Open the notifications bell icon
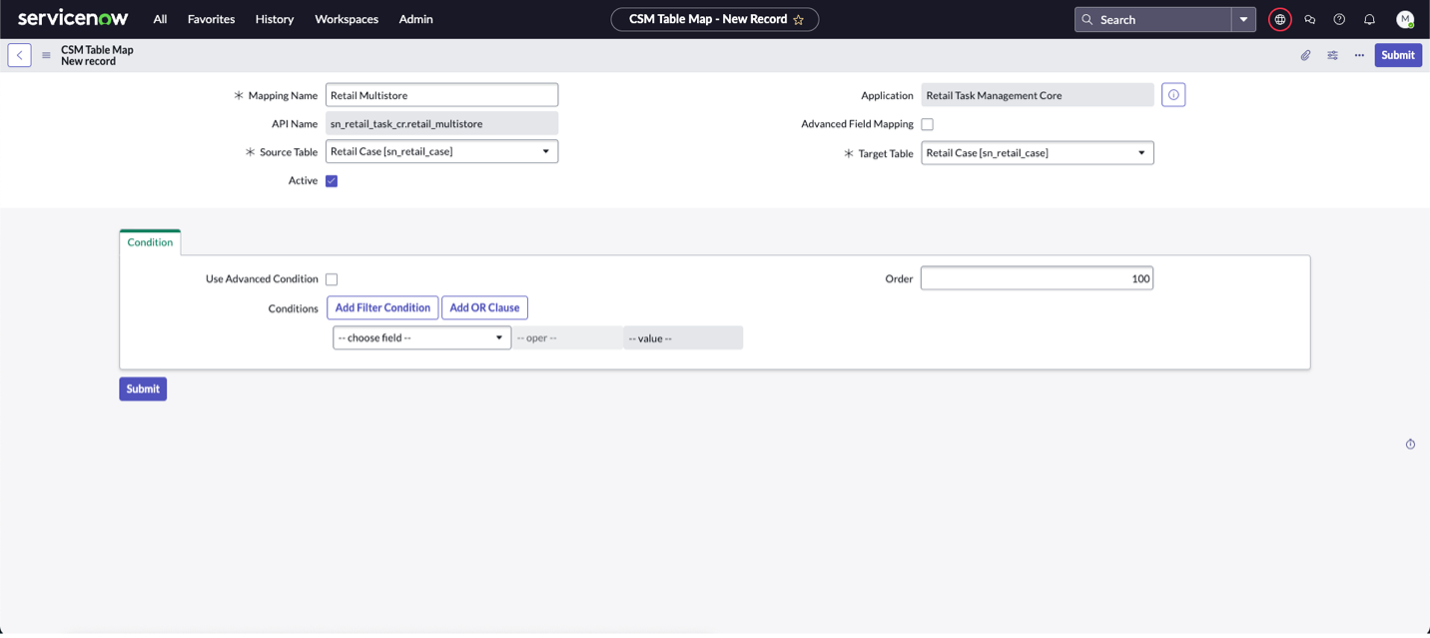Viewport: 1430px width, 638px height. coord(1370,19)
